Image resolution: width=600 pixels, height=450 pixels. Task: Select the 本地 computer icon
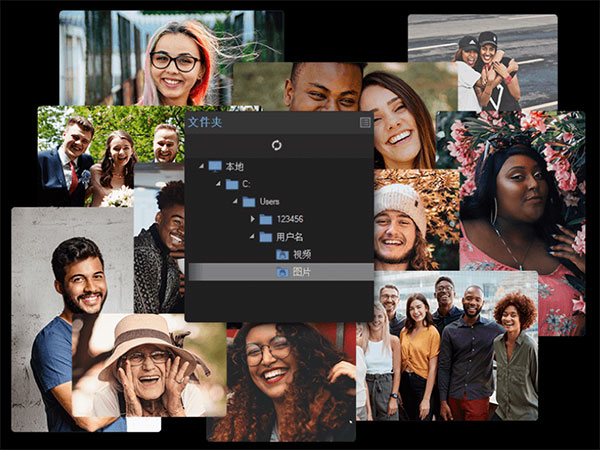point(215,166)
